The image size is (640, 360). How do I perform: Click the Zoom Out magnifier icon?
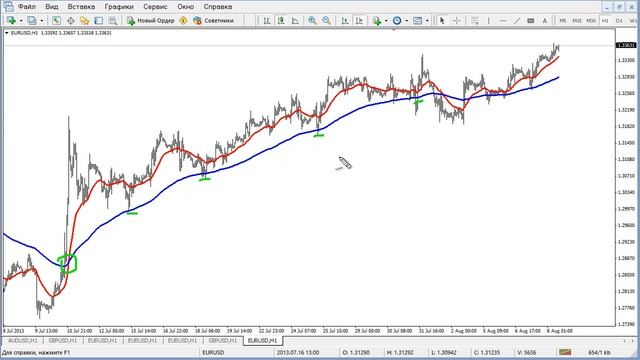pos(326,20)
